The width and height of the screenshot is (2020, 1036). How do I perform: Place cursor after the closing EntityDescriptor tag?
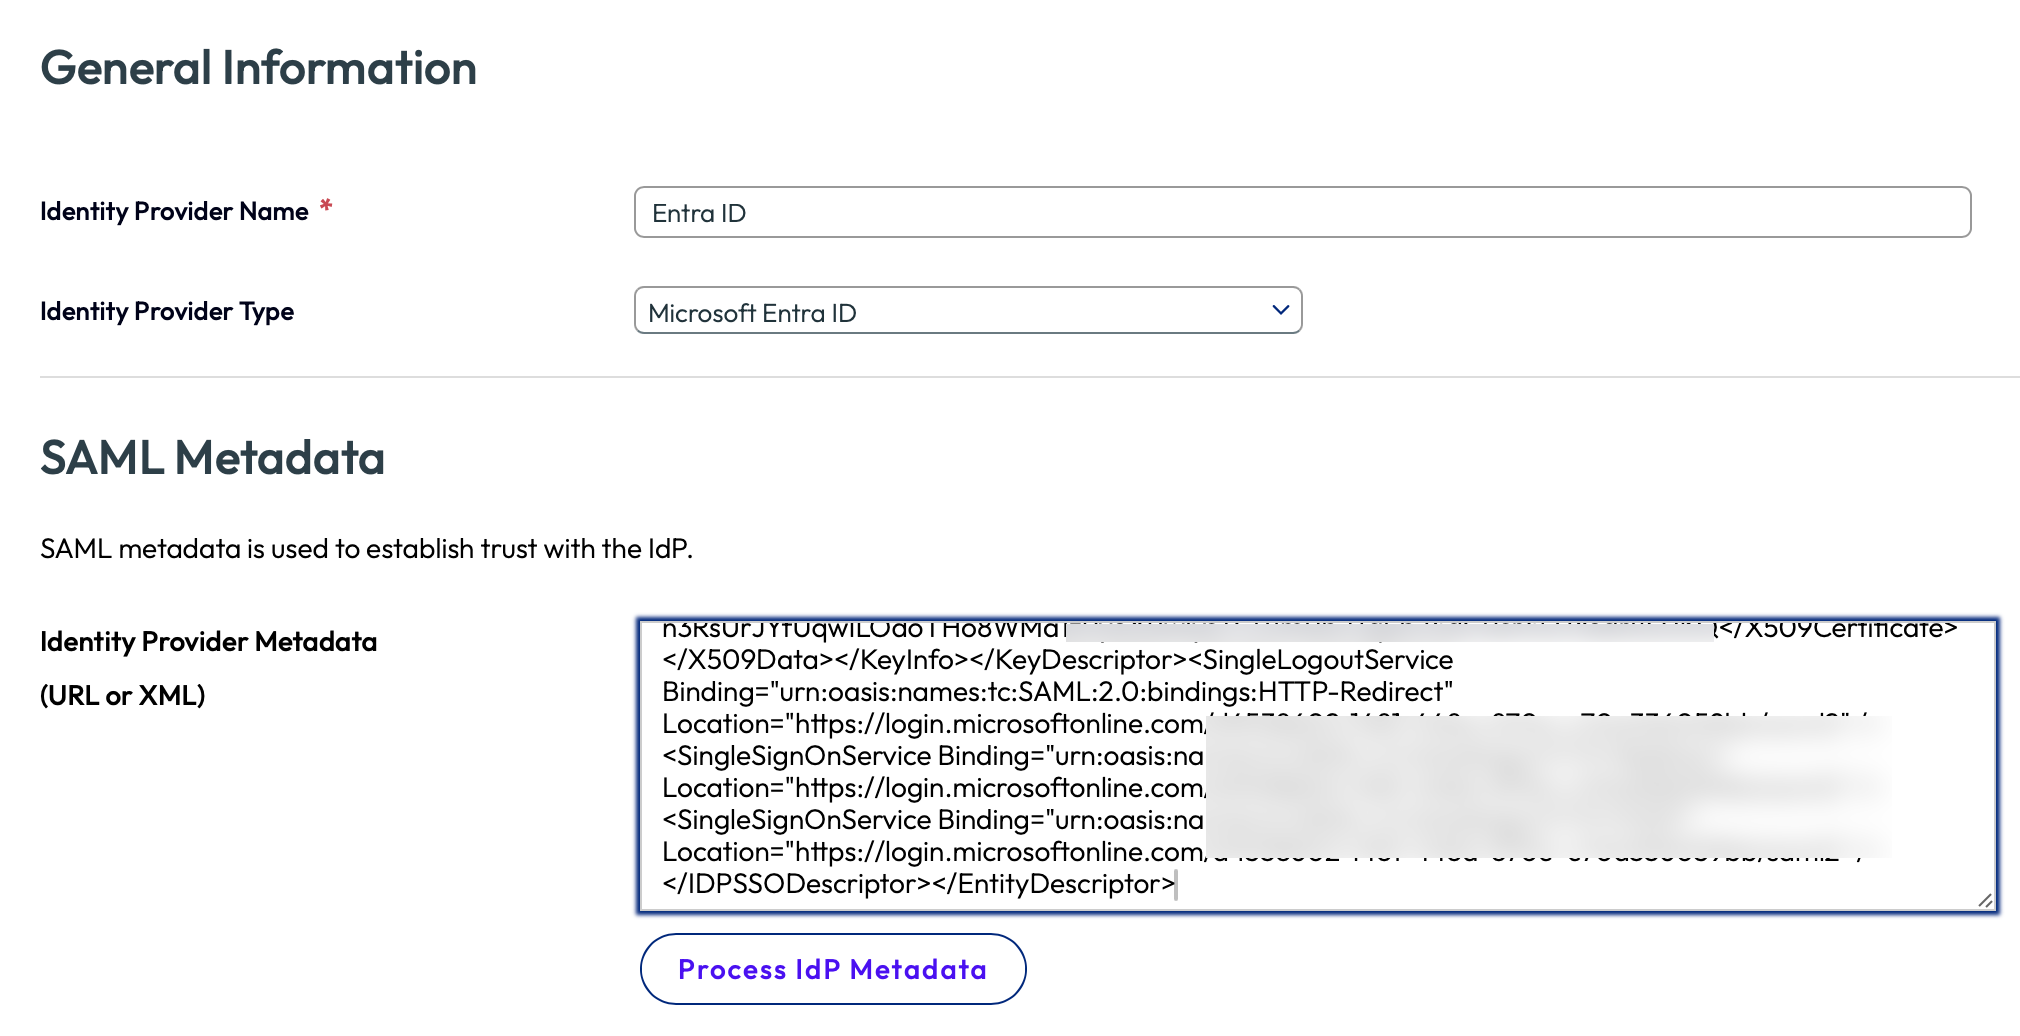click(1176, 885)
